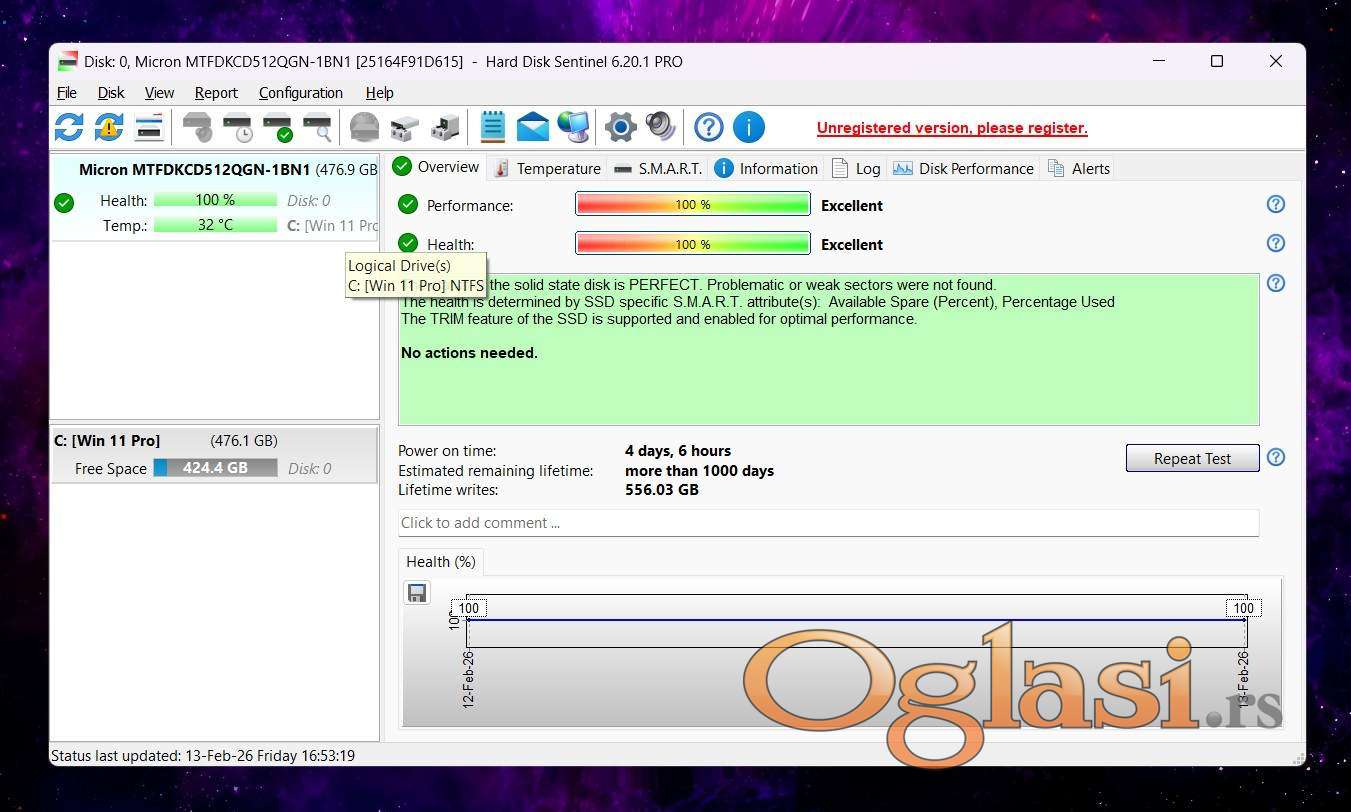Open settings via the gear toolbar icon

coord(621,127)
